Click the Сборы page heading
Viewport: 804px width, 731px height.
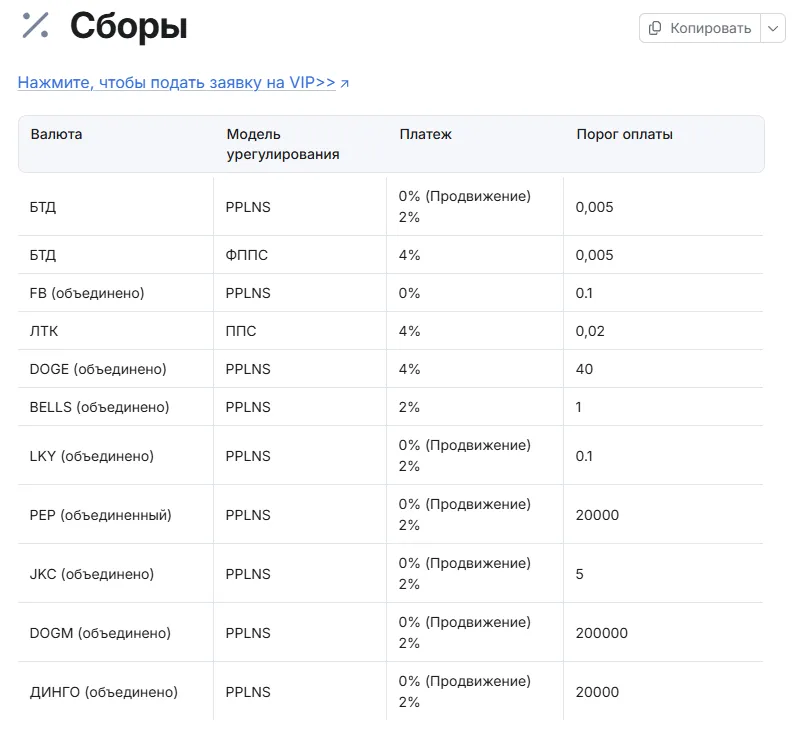pos(129,26)
